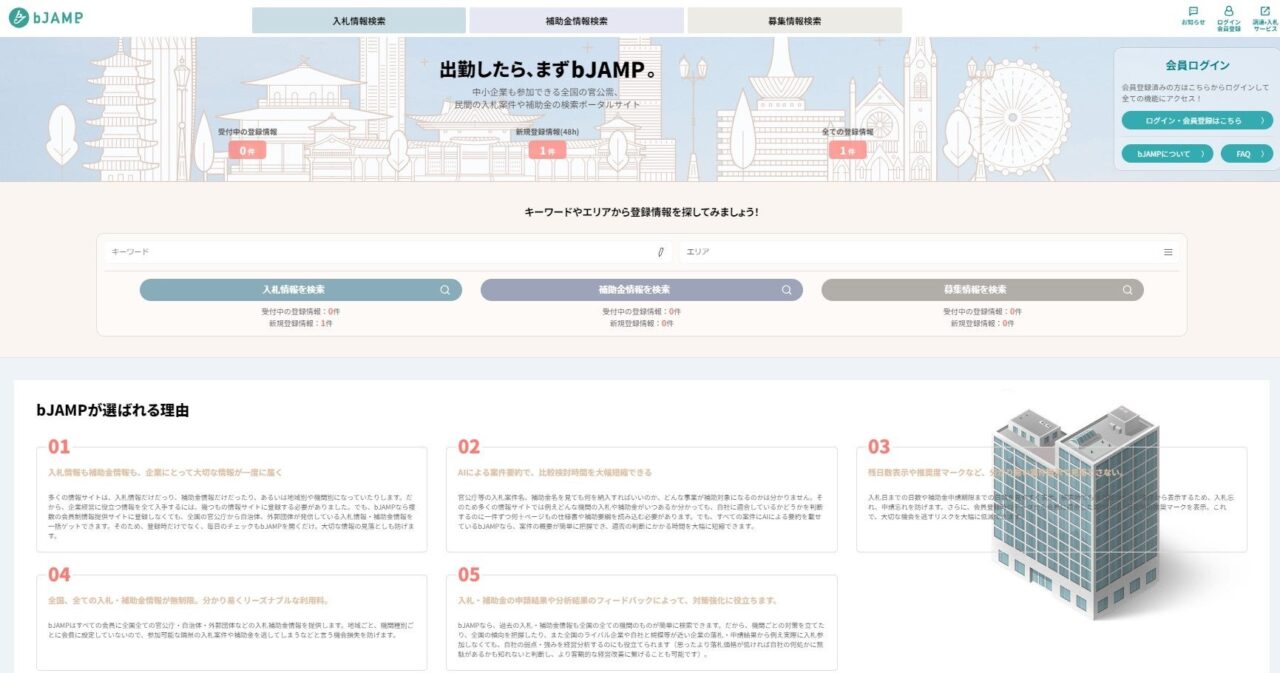This screenshot has width=1280, height=673.
Task: Open the エリア list menu icon
Action: (x=1168, y=252)
